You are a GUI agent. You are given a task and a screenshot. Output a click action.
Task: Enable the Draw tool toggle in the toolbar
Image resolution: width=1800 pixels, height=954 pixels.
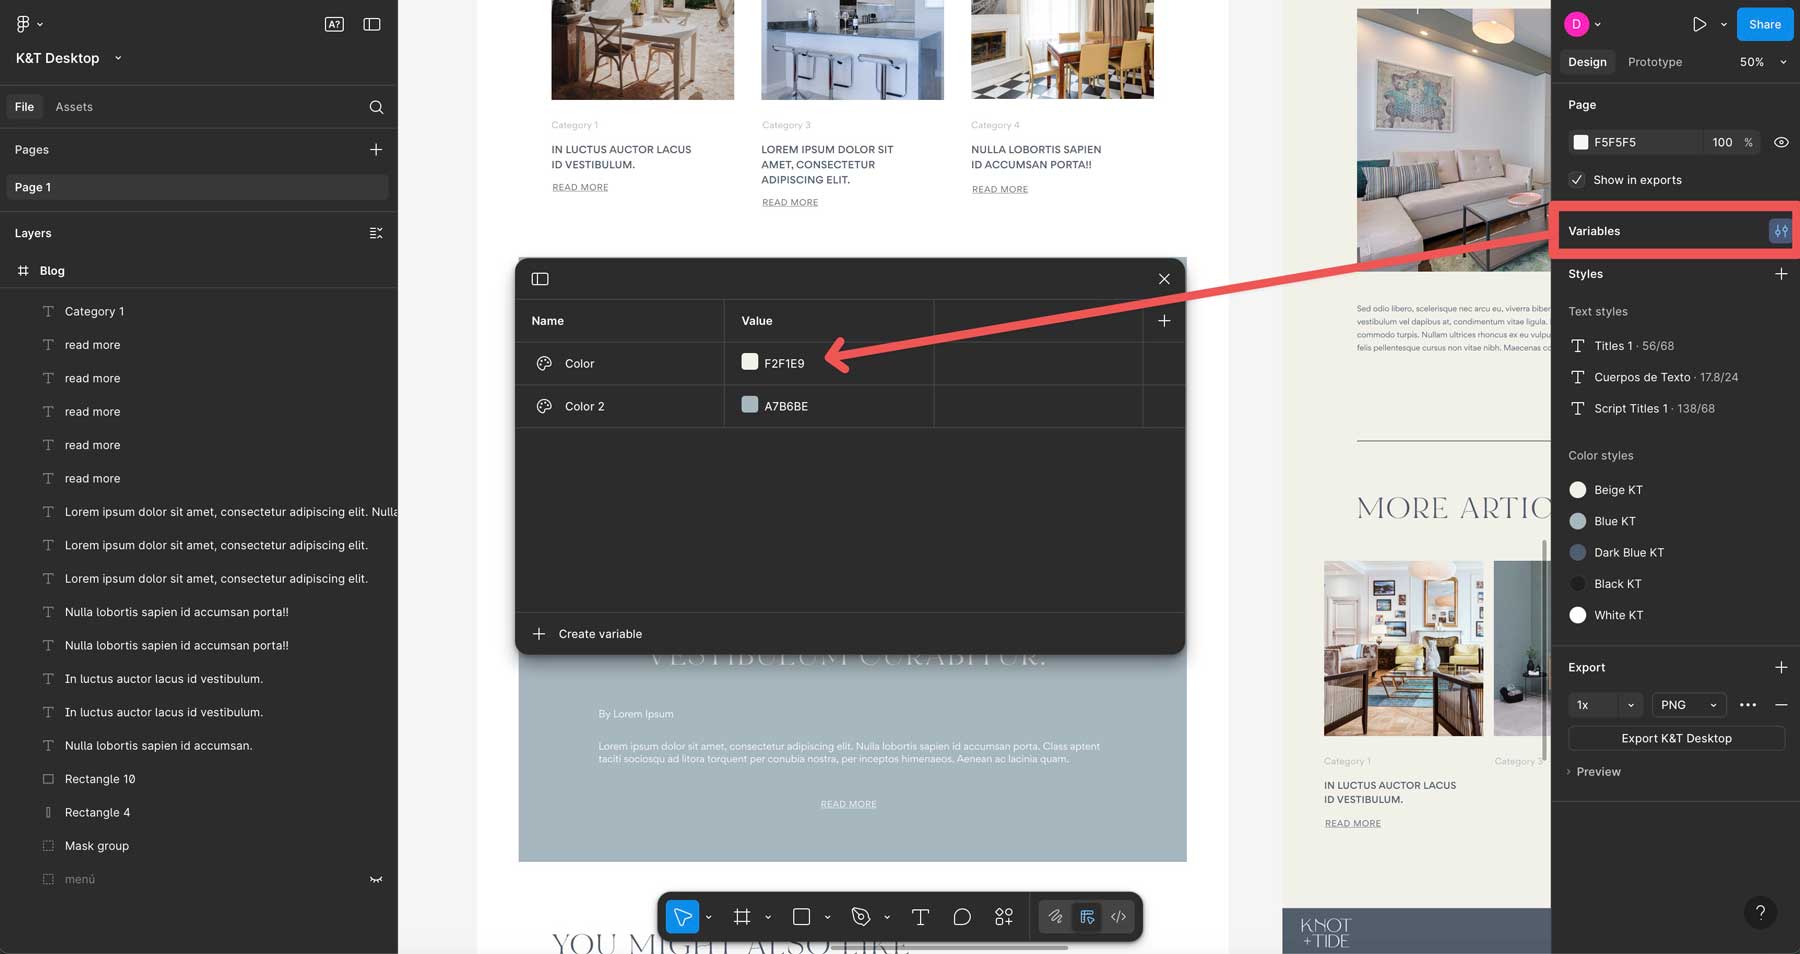(x=1054, y=916)
